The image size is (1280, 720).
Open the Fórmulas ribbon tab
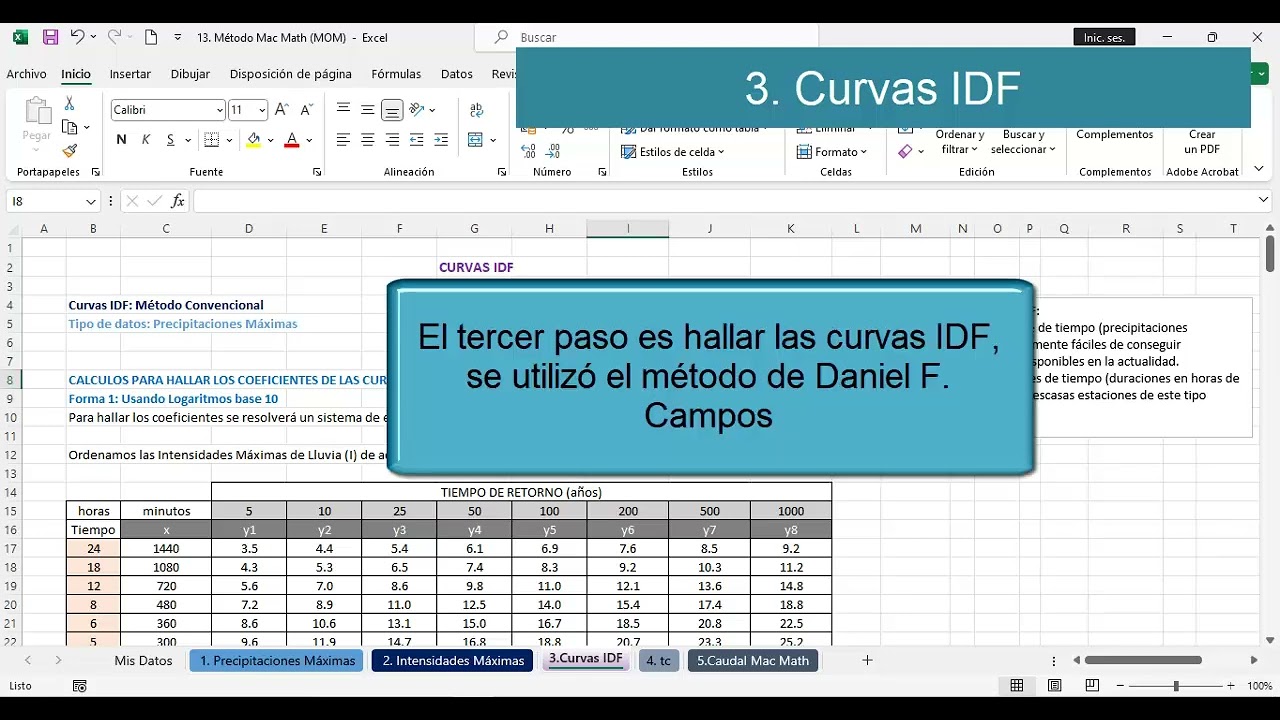[396, 74]
